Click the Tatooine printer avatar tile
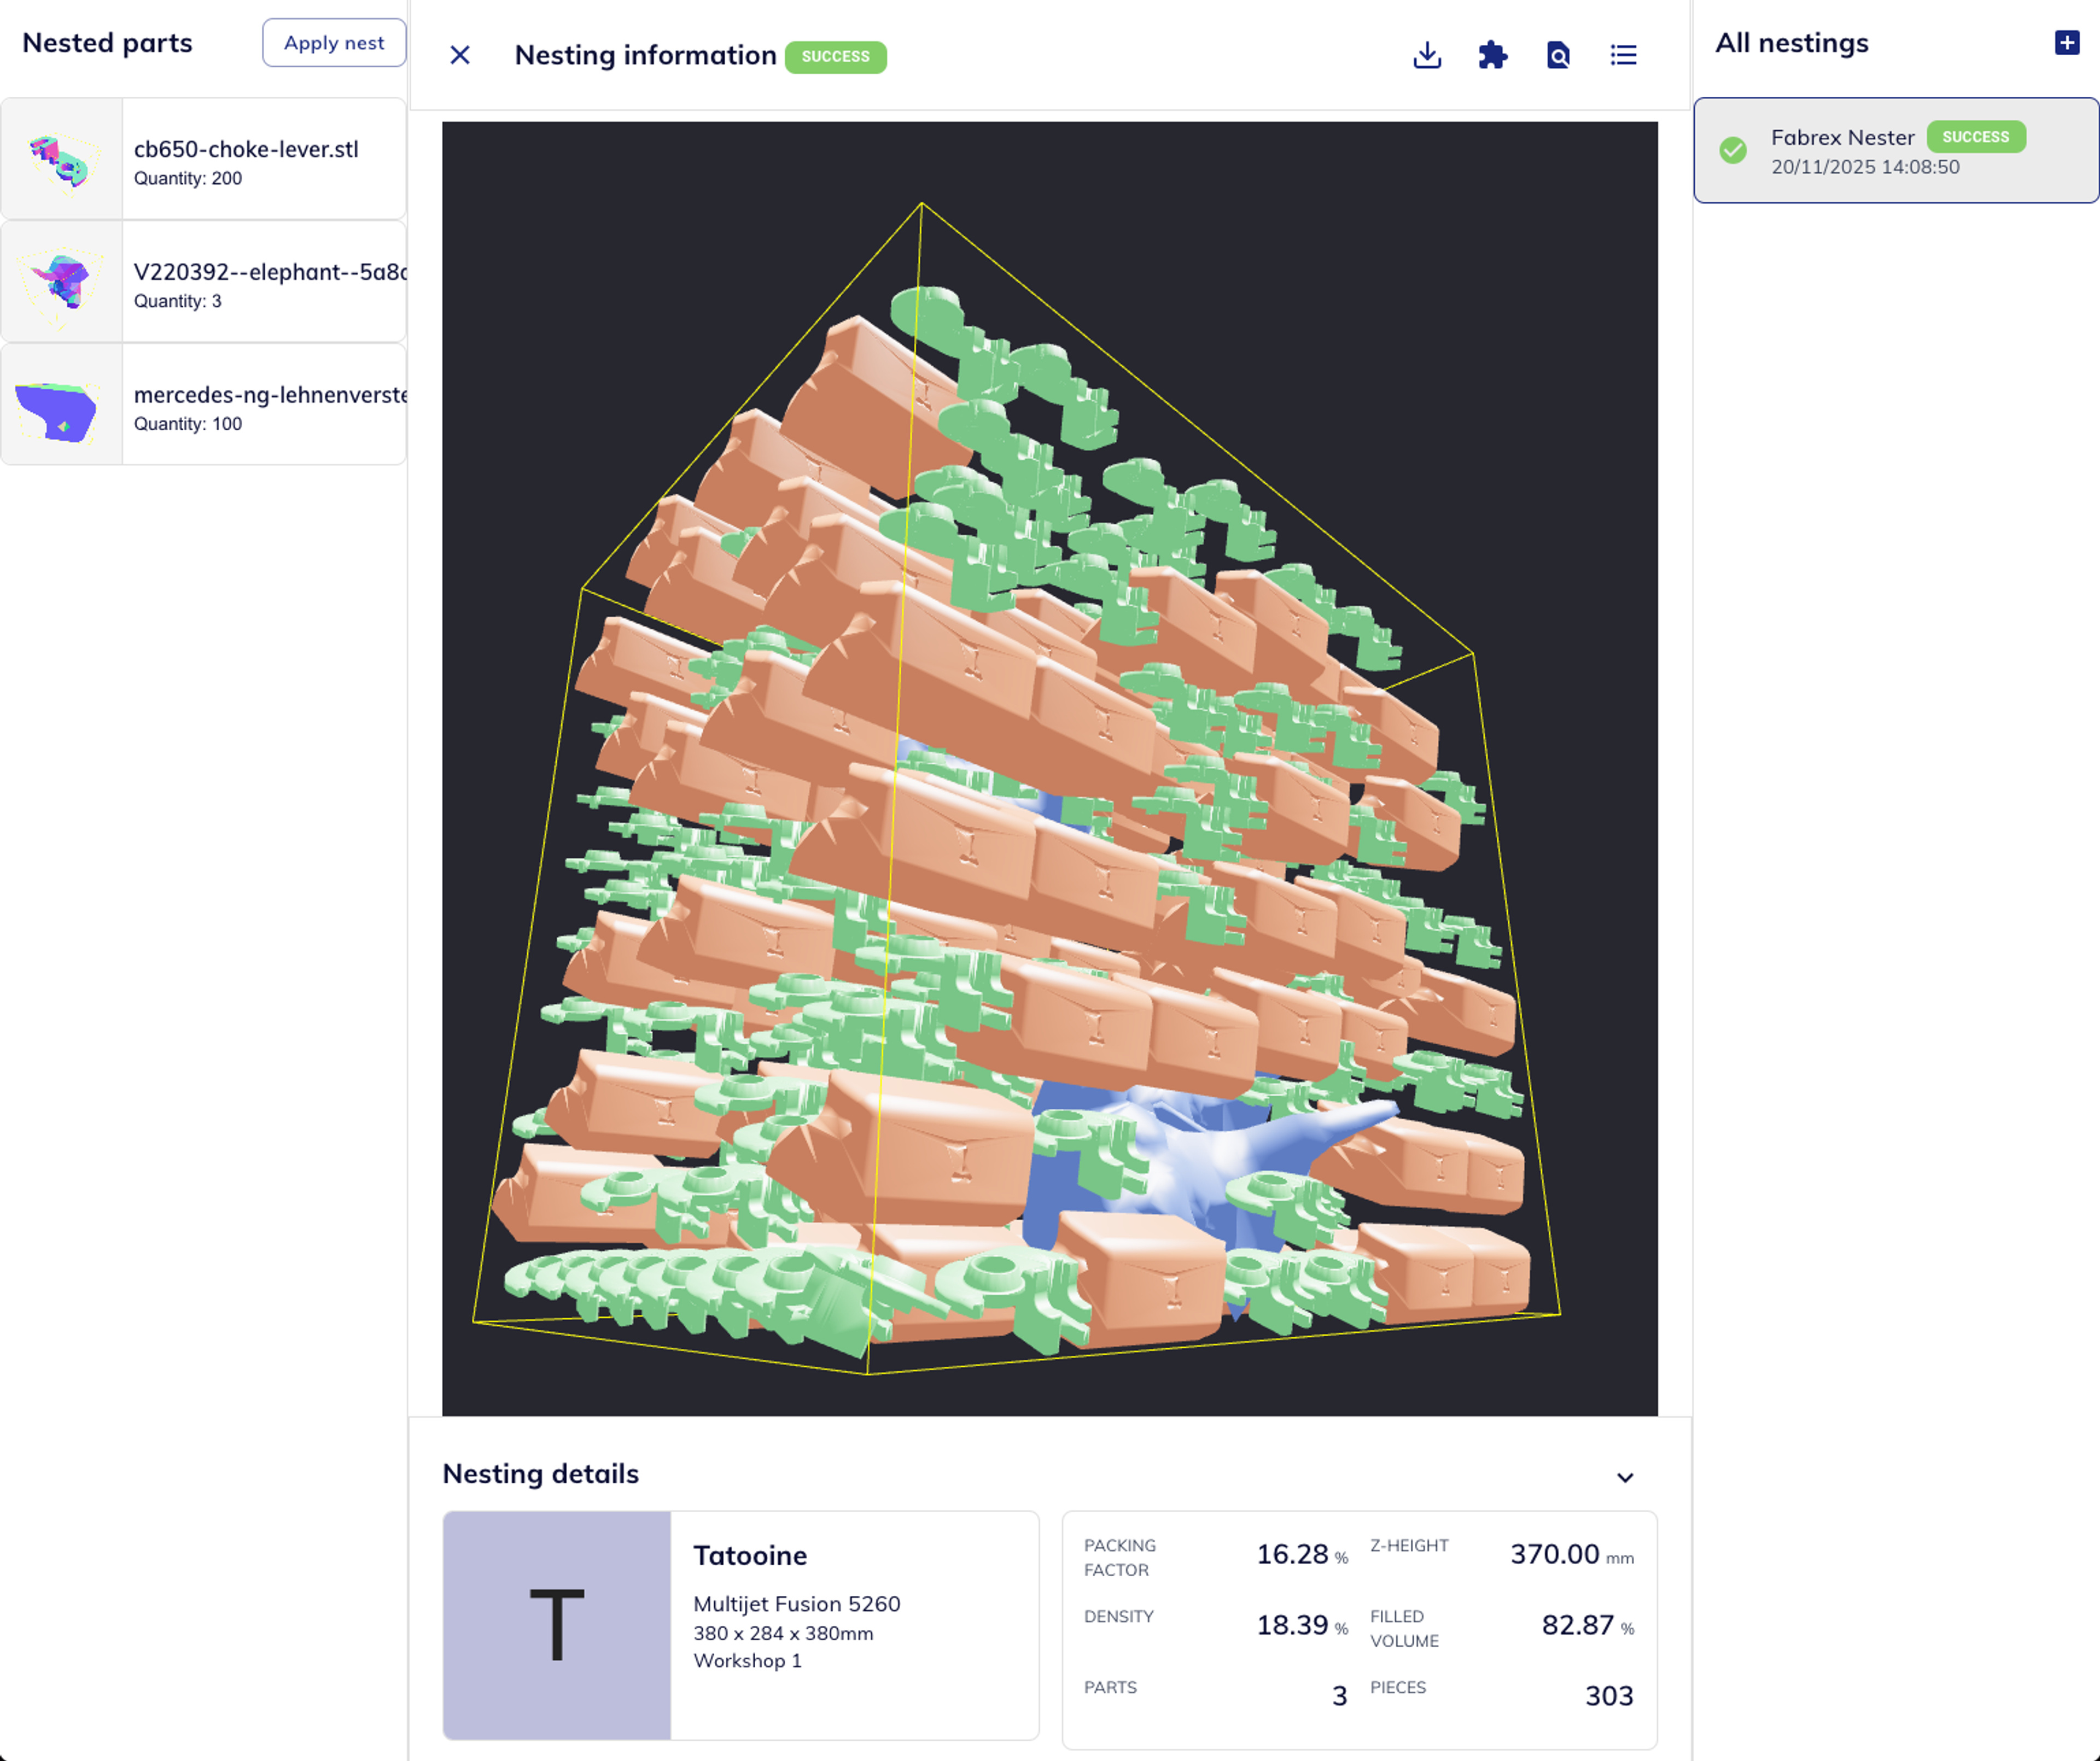 [557, 1625]
